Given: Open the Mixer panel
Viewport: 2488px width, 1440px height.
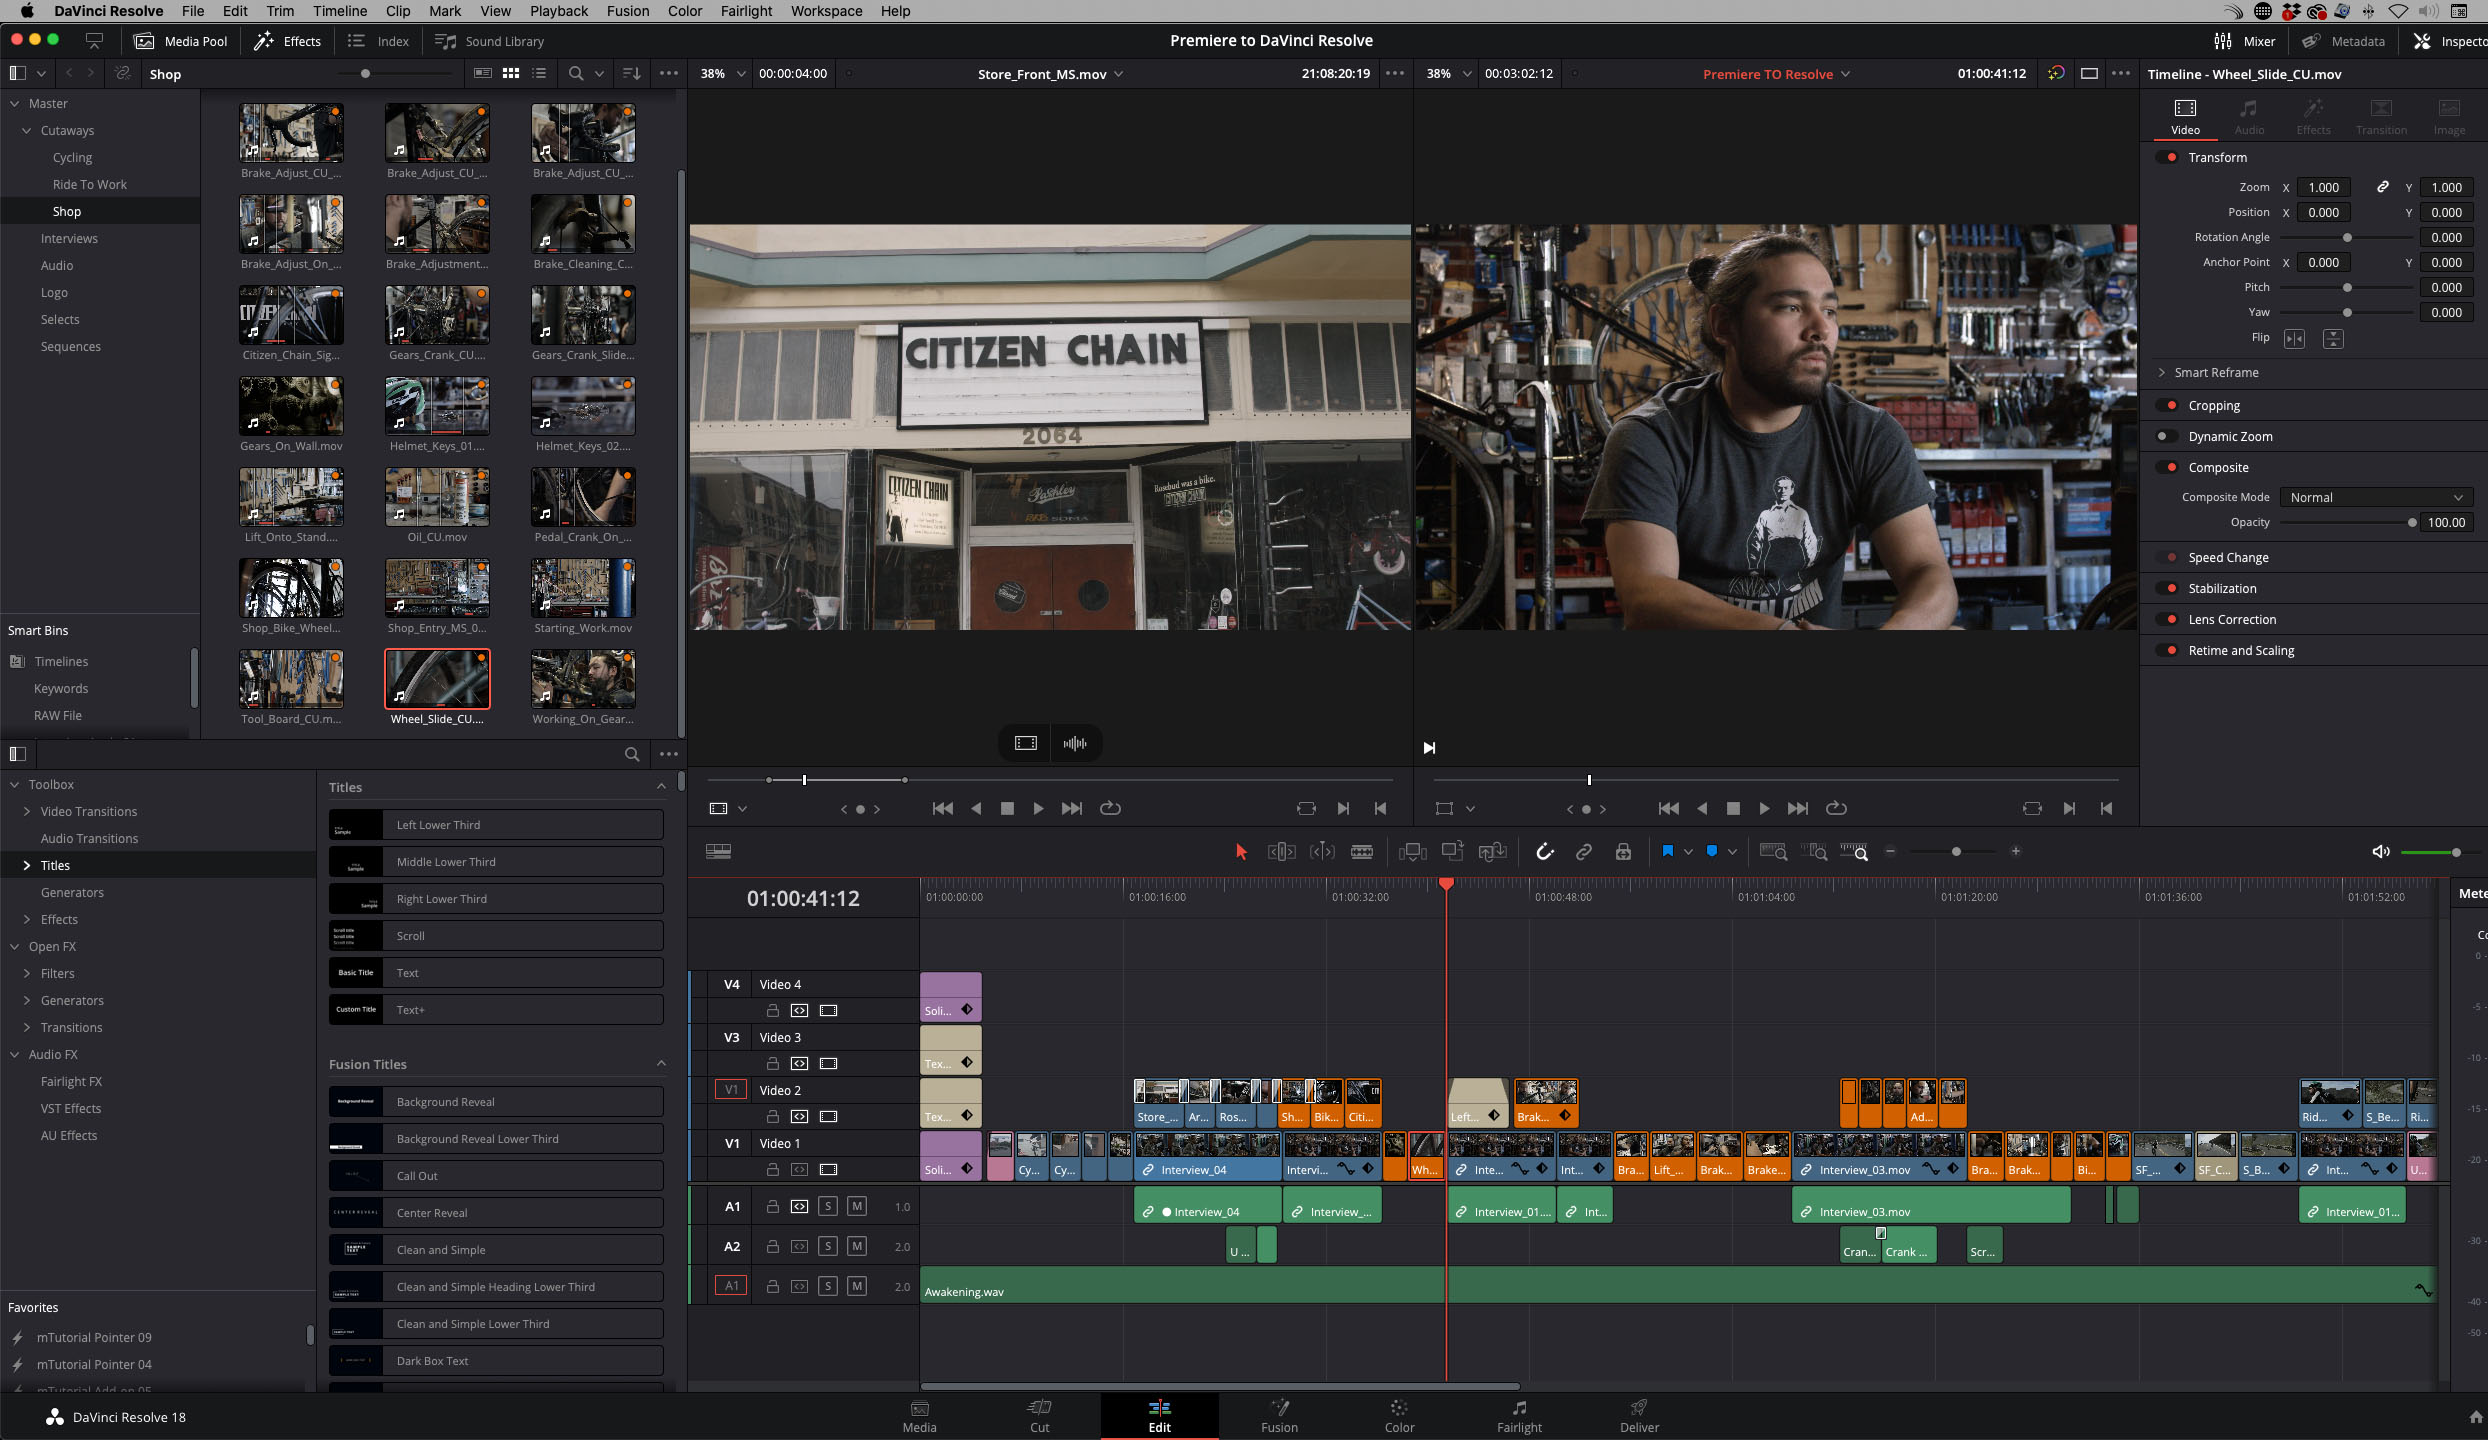Looking at the screenshot, I should click(x=2245, y=41).
